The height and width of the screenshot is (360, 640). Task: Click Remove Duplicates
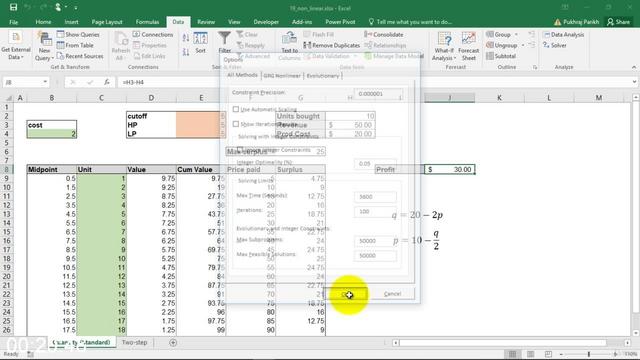pyautogui.click(x=332, y=45)
